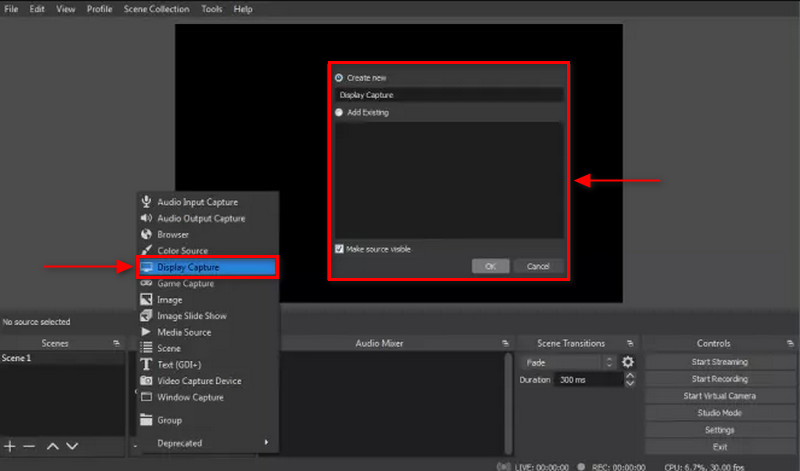Screen dimensions: 800x471
Task: Click the Text (GDI+) T icon
Action: 146,364
